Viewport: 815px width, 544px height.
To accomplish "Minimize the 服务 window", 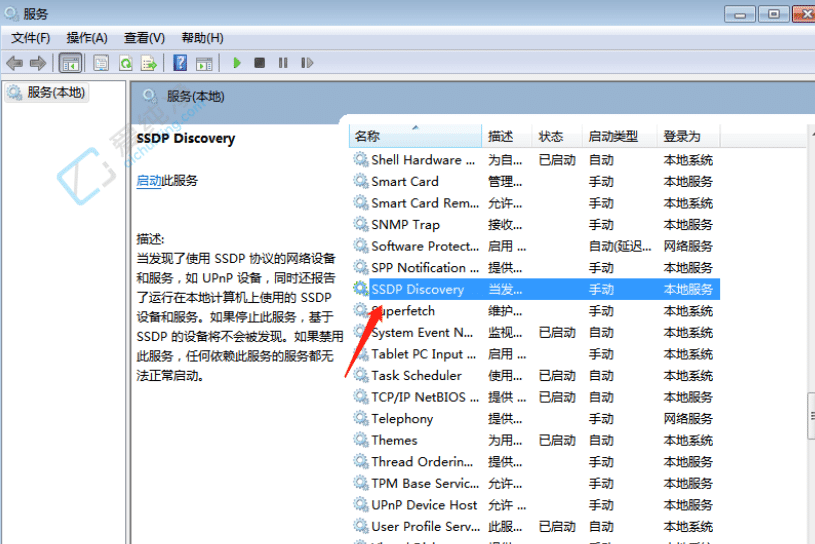I will point(740,14).
